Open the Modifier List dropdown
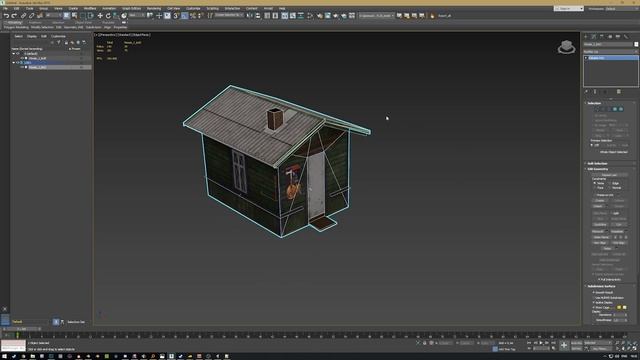640x360 pixels. (x=610, y=51)
